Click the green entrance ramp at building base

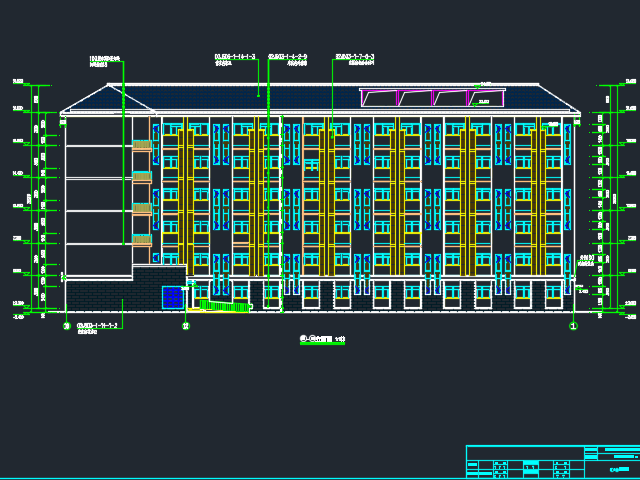click(222, 305)
